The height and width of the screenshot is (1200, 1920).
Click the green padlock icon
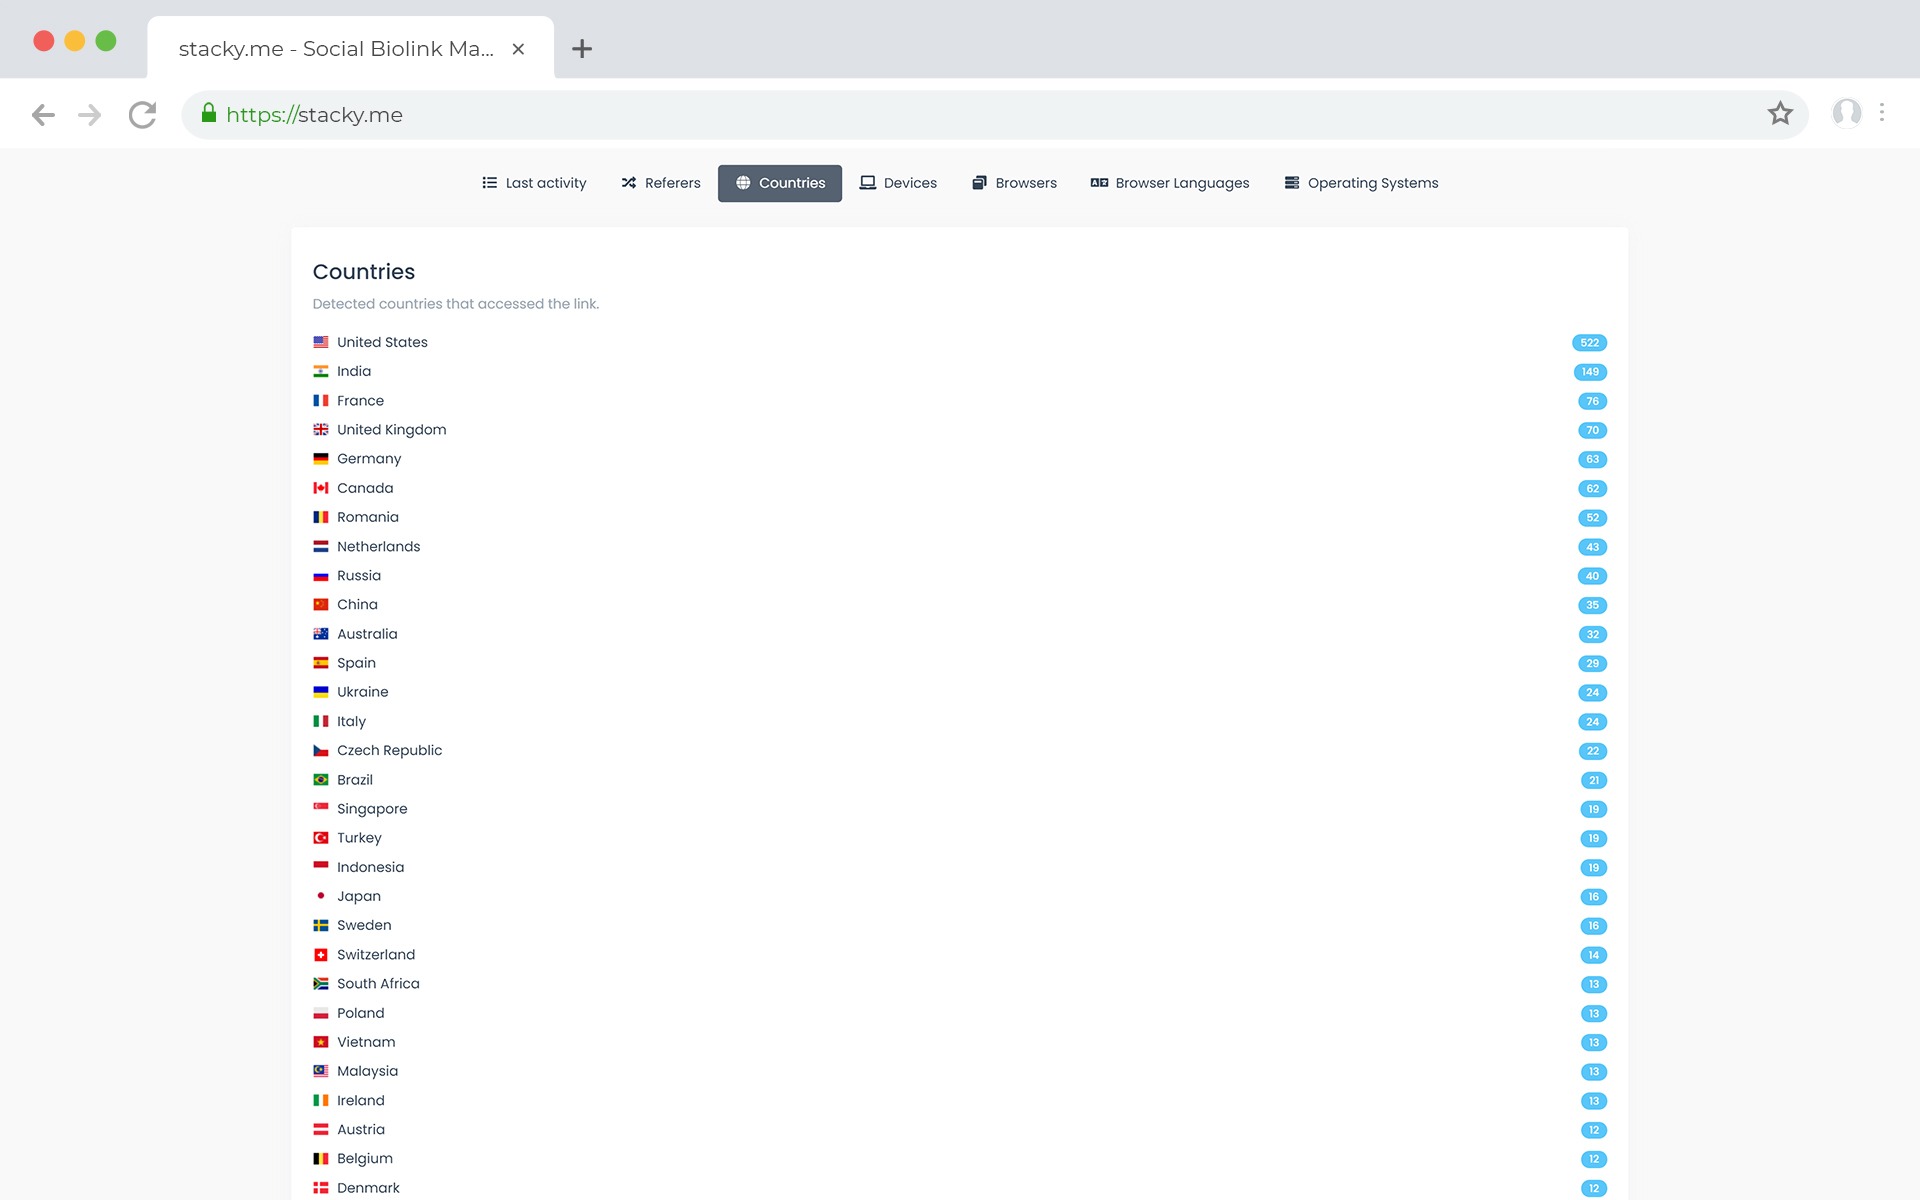[209, 113]
